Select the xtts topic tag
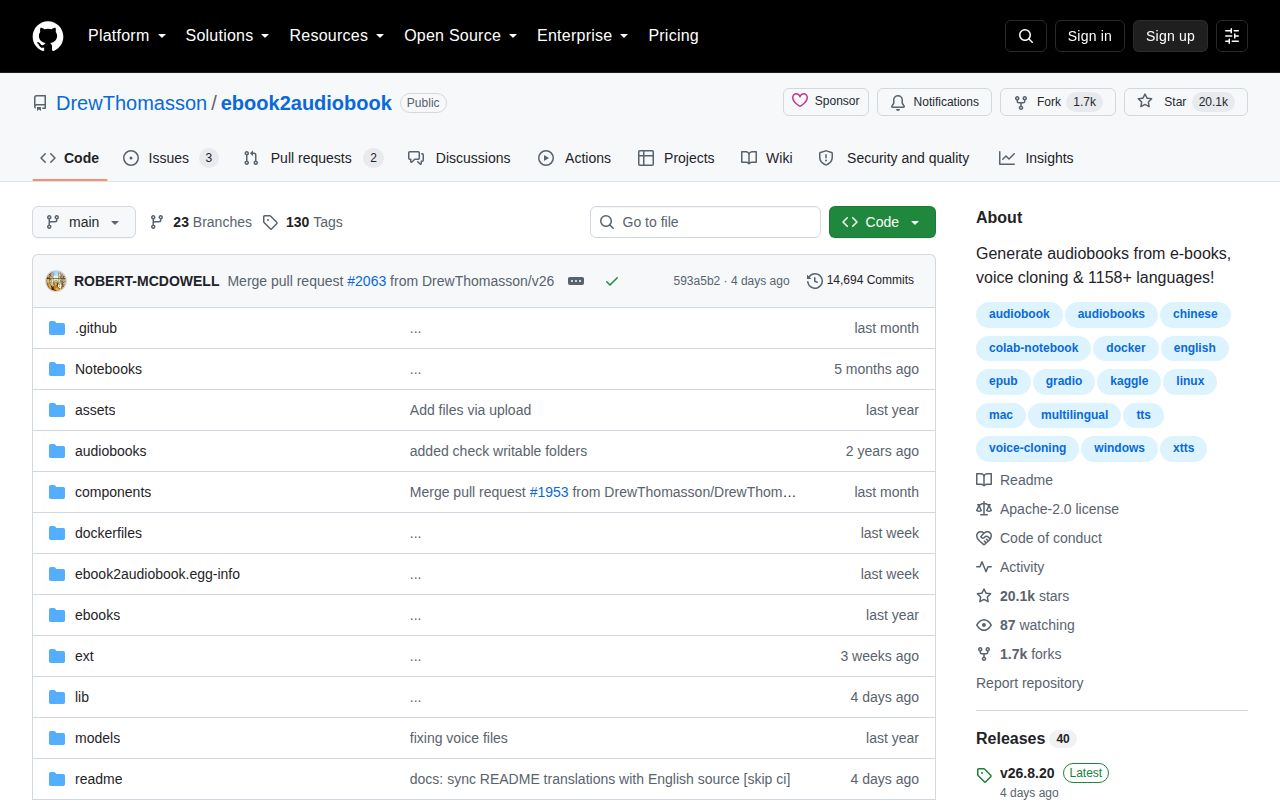The width and height of the screenshot is (1280, 800). (1183, 448)
